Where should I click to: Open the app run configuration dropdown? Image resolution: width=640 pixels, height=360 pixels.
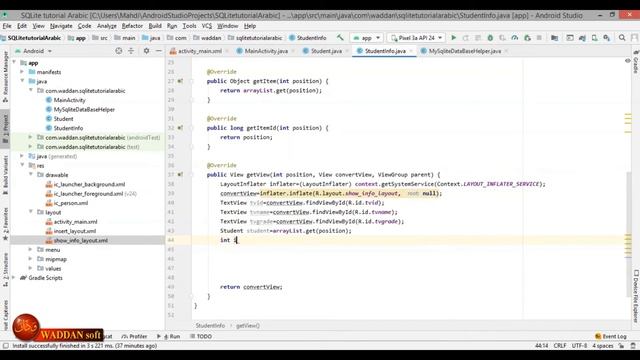click(x=367, y=38)
